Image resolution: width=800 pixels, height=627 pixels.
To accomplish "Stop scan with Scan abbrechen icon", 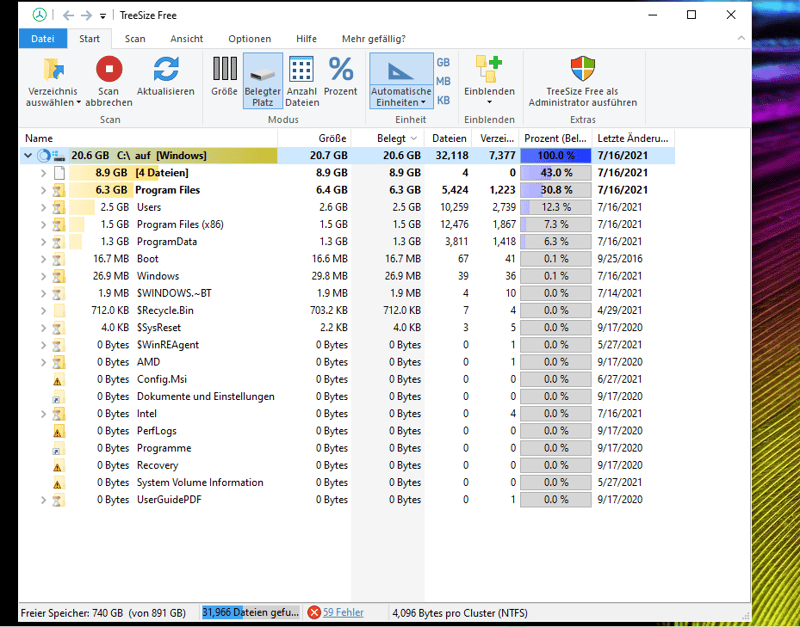I will (x=108, y=69).
